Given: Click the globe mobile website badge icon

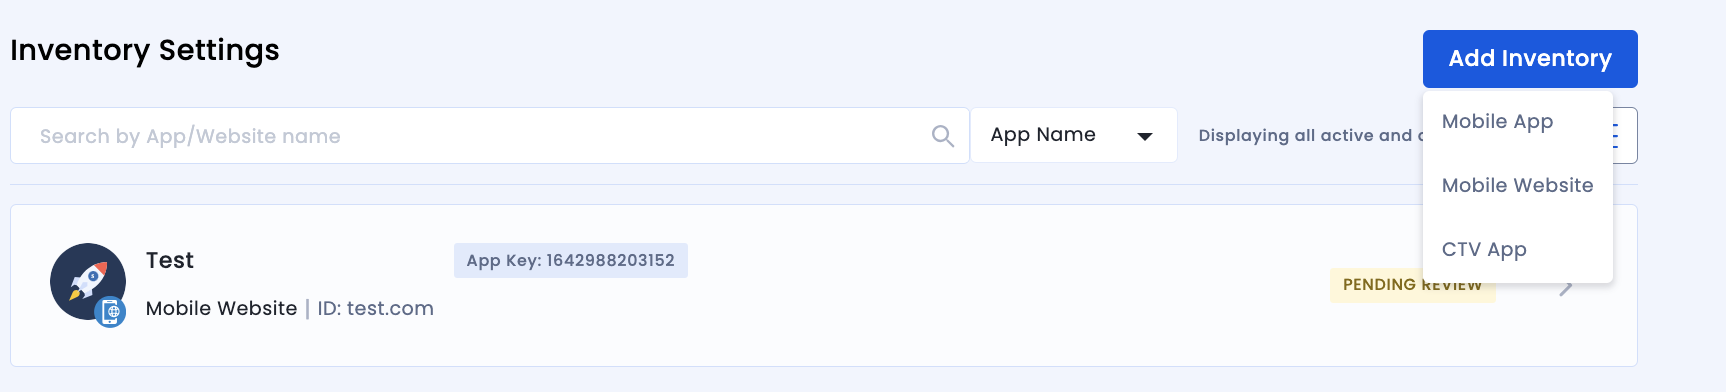Looking at the screenshot, I should [x=111, y=313].
